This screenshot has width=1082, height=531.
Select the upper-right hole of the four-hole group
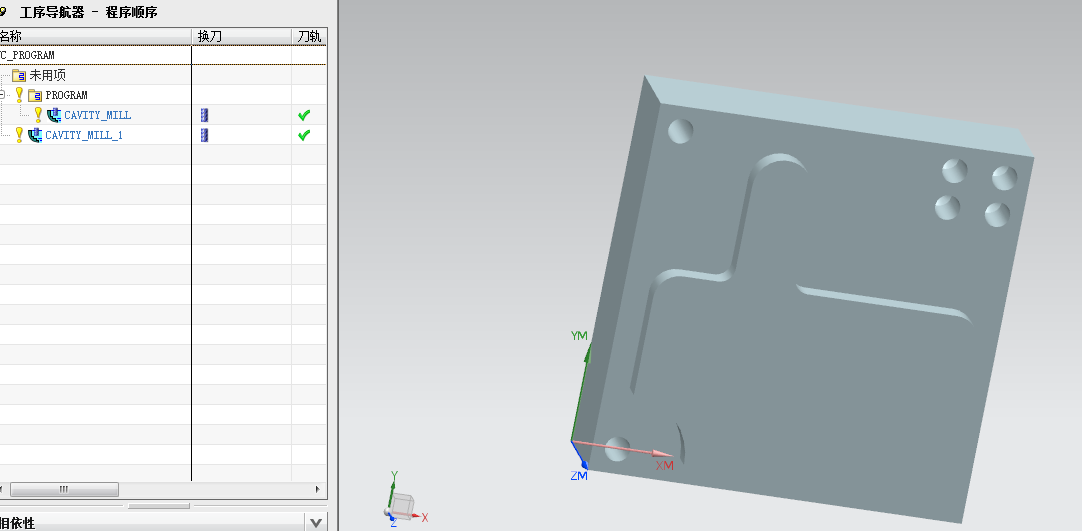tap(1005, 178)
